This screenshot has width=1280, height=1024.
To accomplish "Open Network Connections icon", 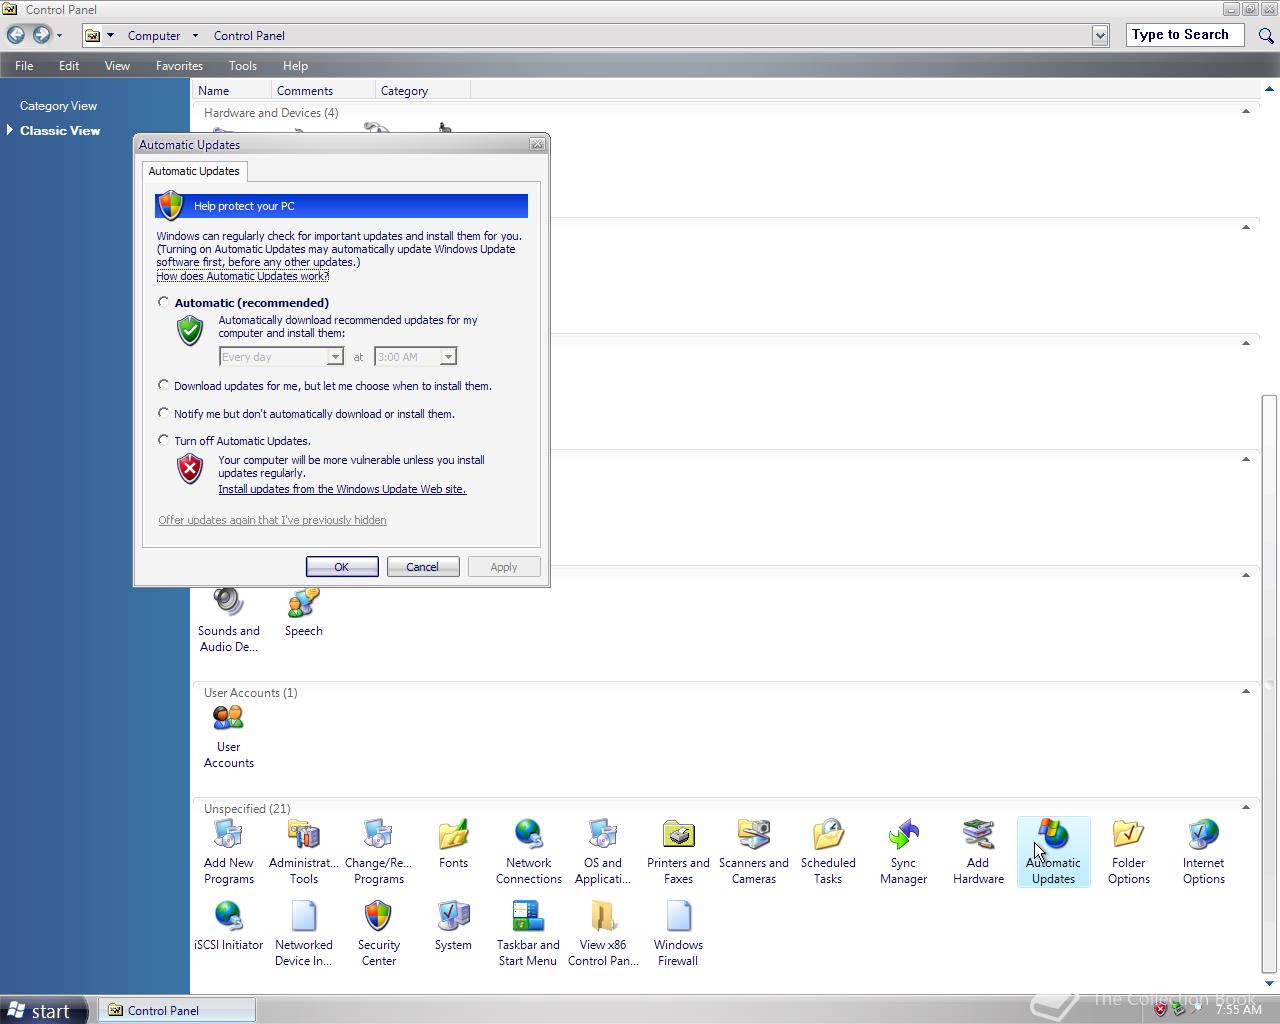I will point(528,852).
